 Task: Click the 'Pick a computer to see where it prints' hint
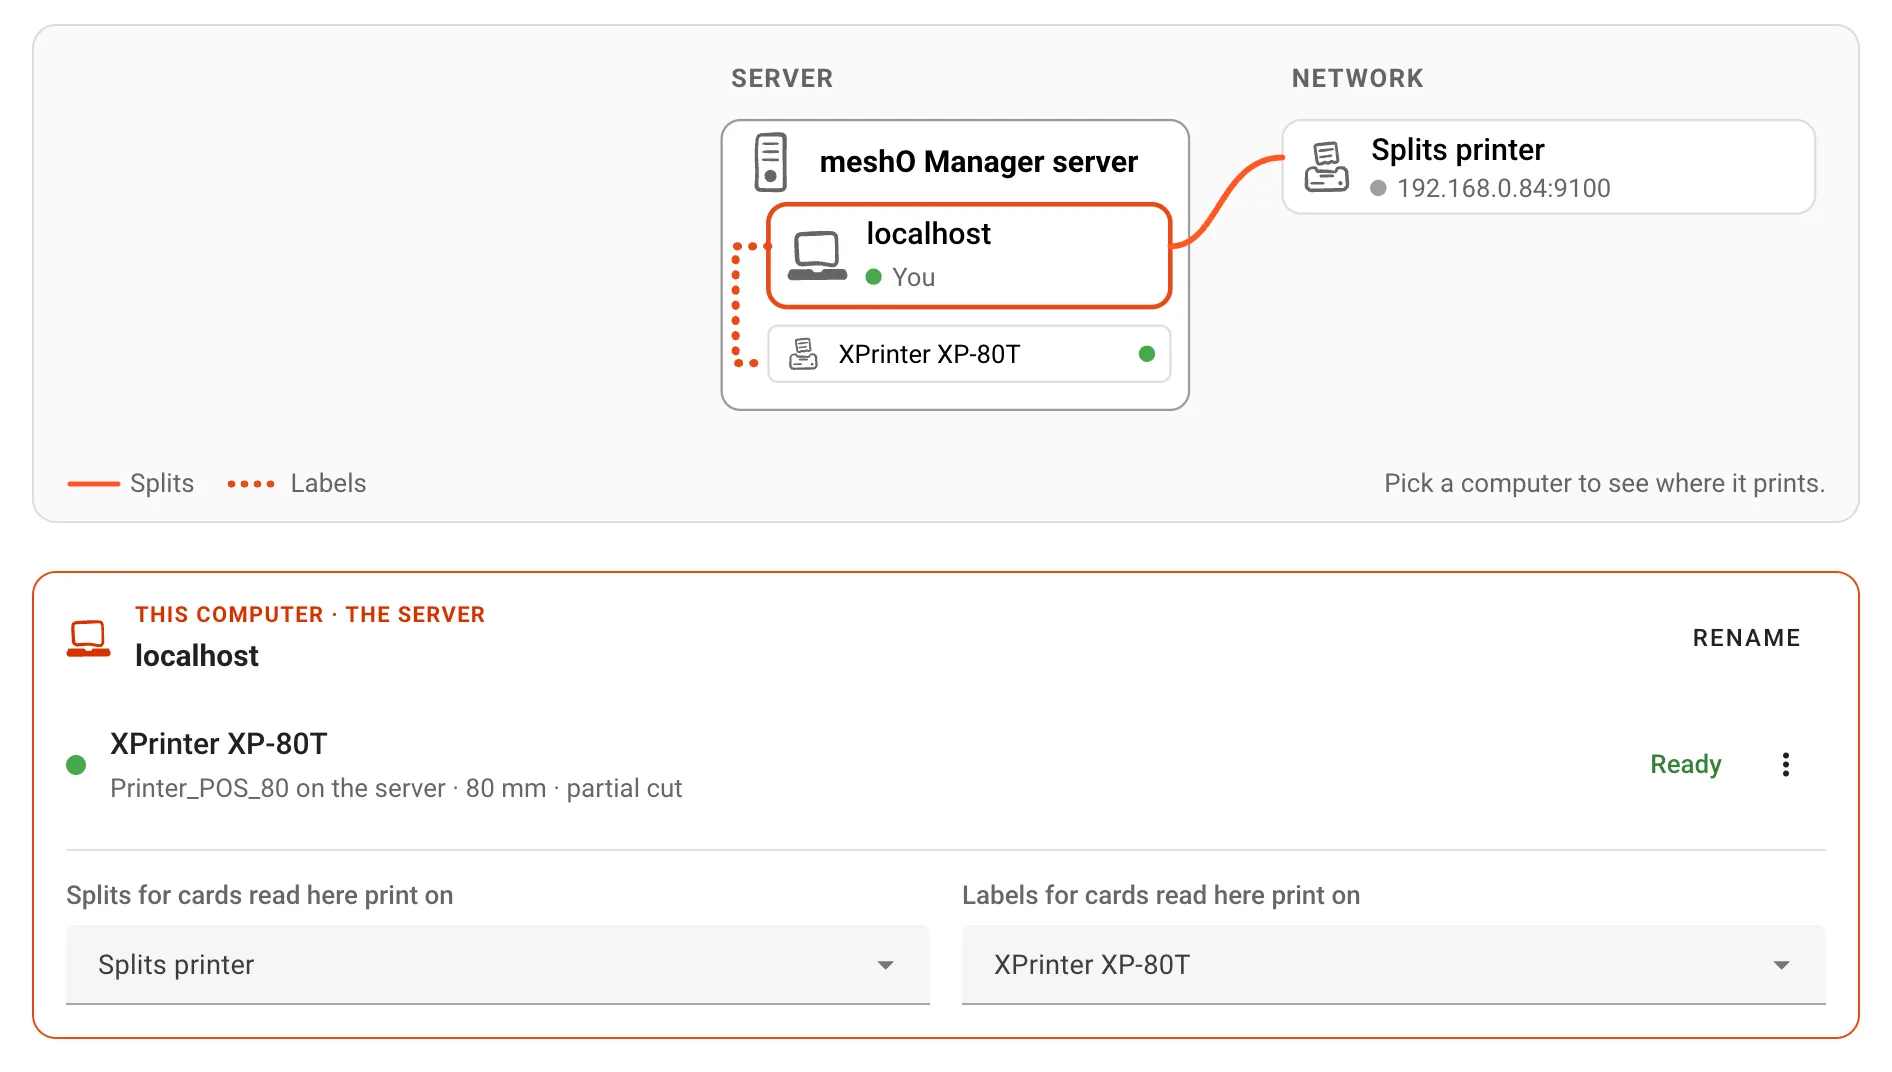(x=1604, y=483)
